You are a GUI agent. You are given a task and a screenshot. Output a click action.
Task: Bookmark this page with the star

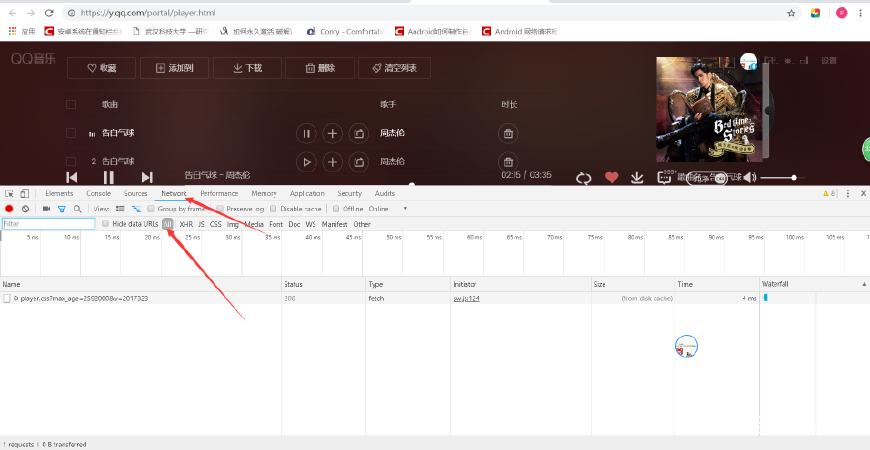791,13
